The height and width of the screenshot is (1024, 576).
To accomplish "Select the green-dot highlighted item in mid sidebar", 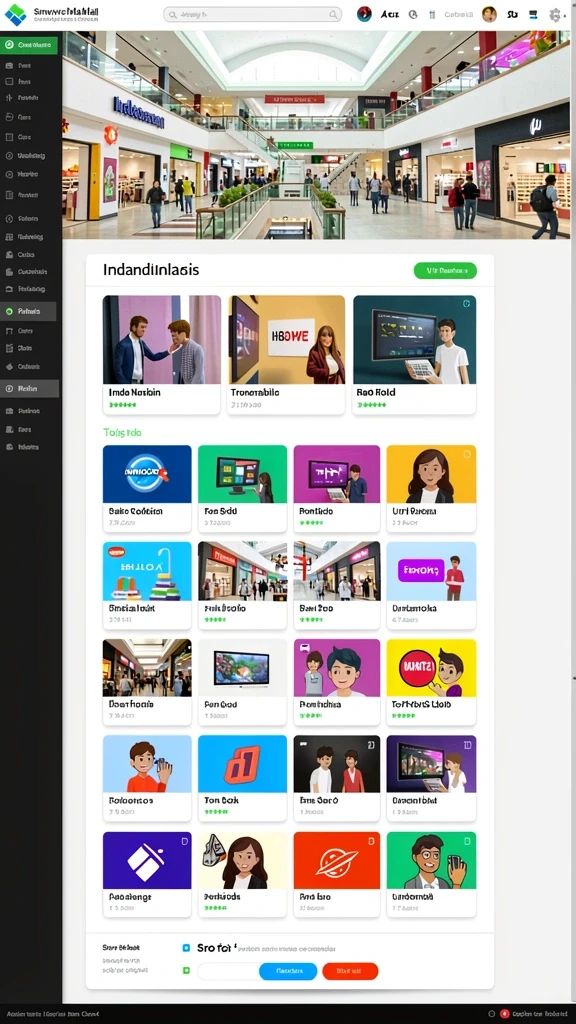I will [29, 312].
